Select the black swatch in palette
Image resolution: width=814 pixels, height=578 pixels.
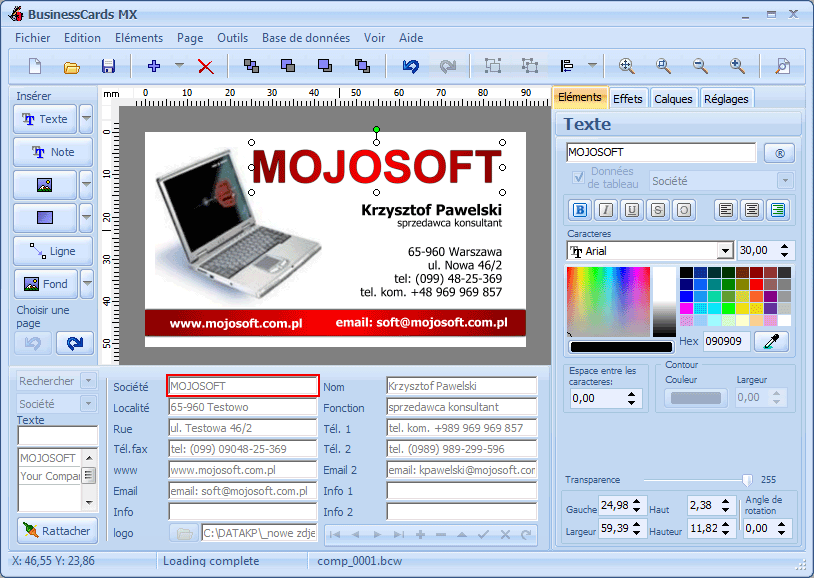tap(686, 273)
